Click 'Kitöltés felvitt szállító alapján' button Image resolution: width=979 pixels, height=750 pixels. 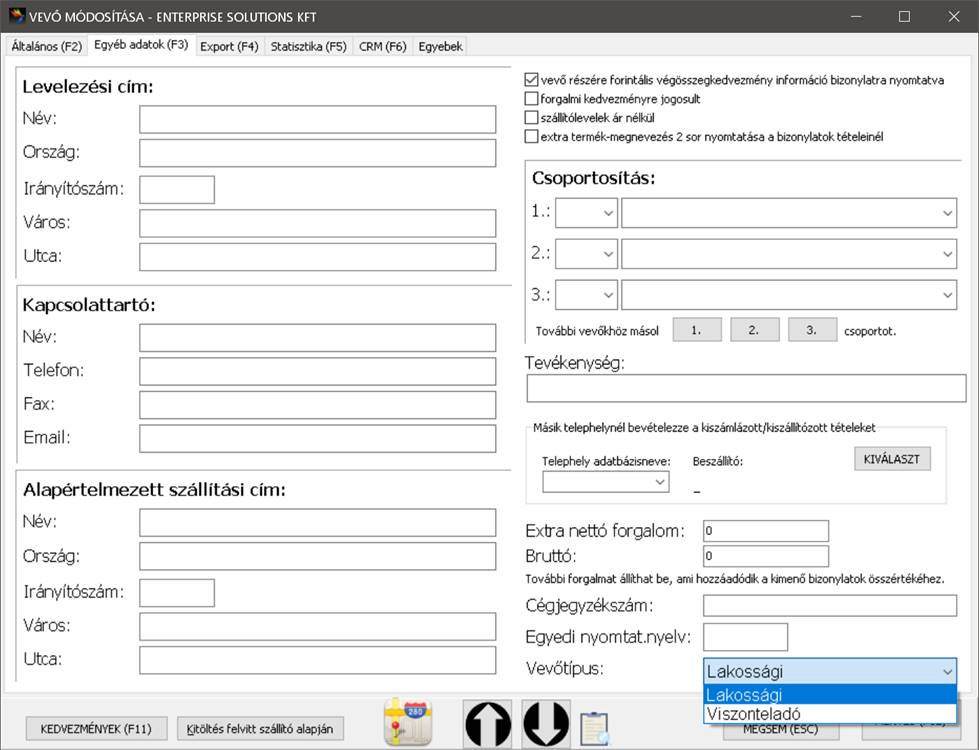click(x=260, y=729)
